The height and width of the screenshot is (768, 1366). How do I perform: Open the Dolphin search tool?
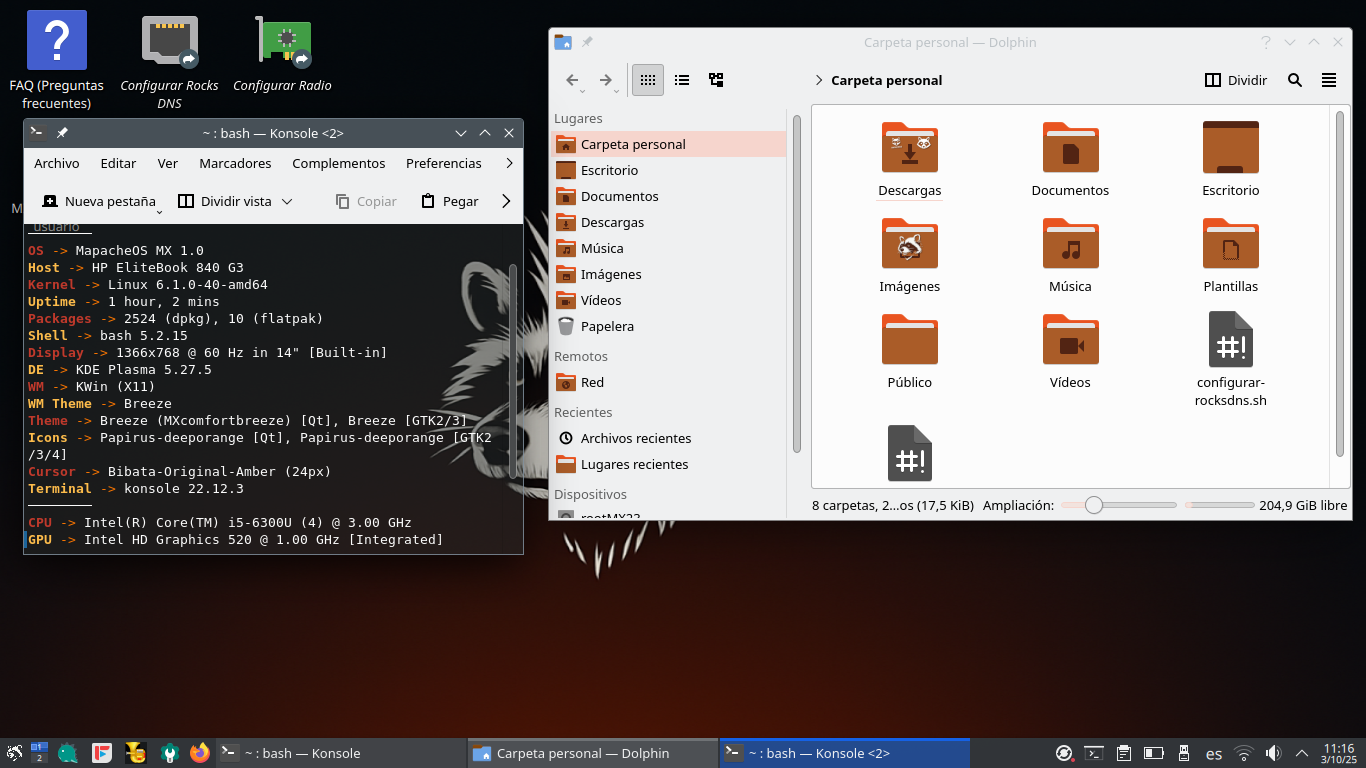click(1295, 80)
